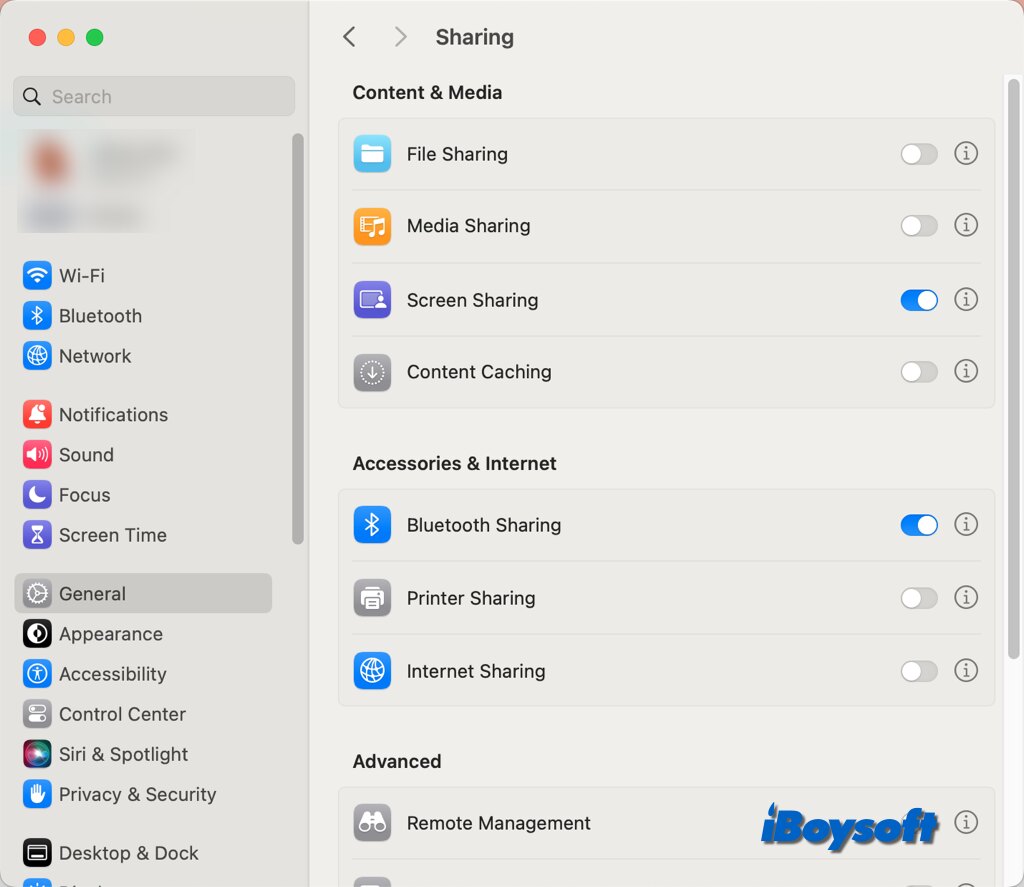Click the Remote Management binoculars icon

(x=372, y=822)
